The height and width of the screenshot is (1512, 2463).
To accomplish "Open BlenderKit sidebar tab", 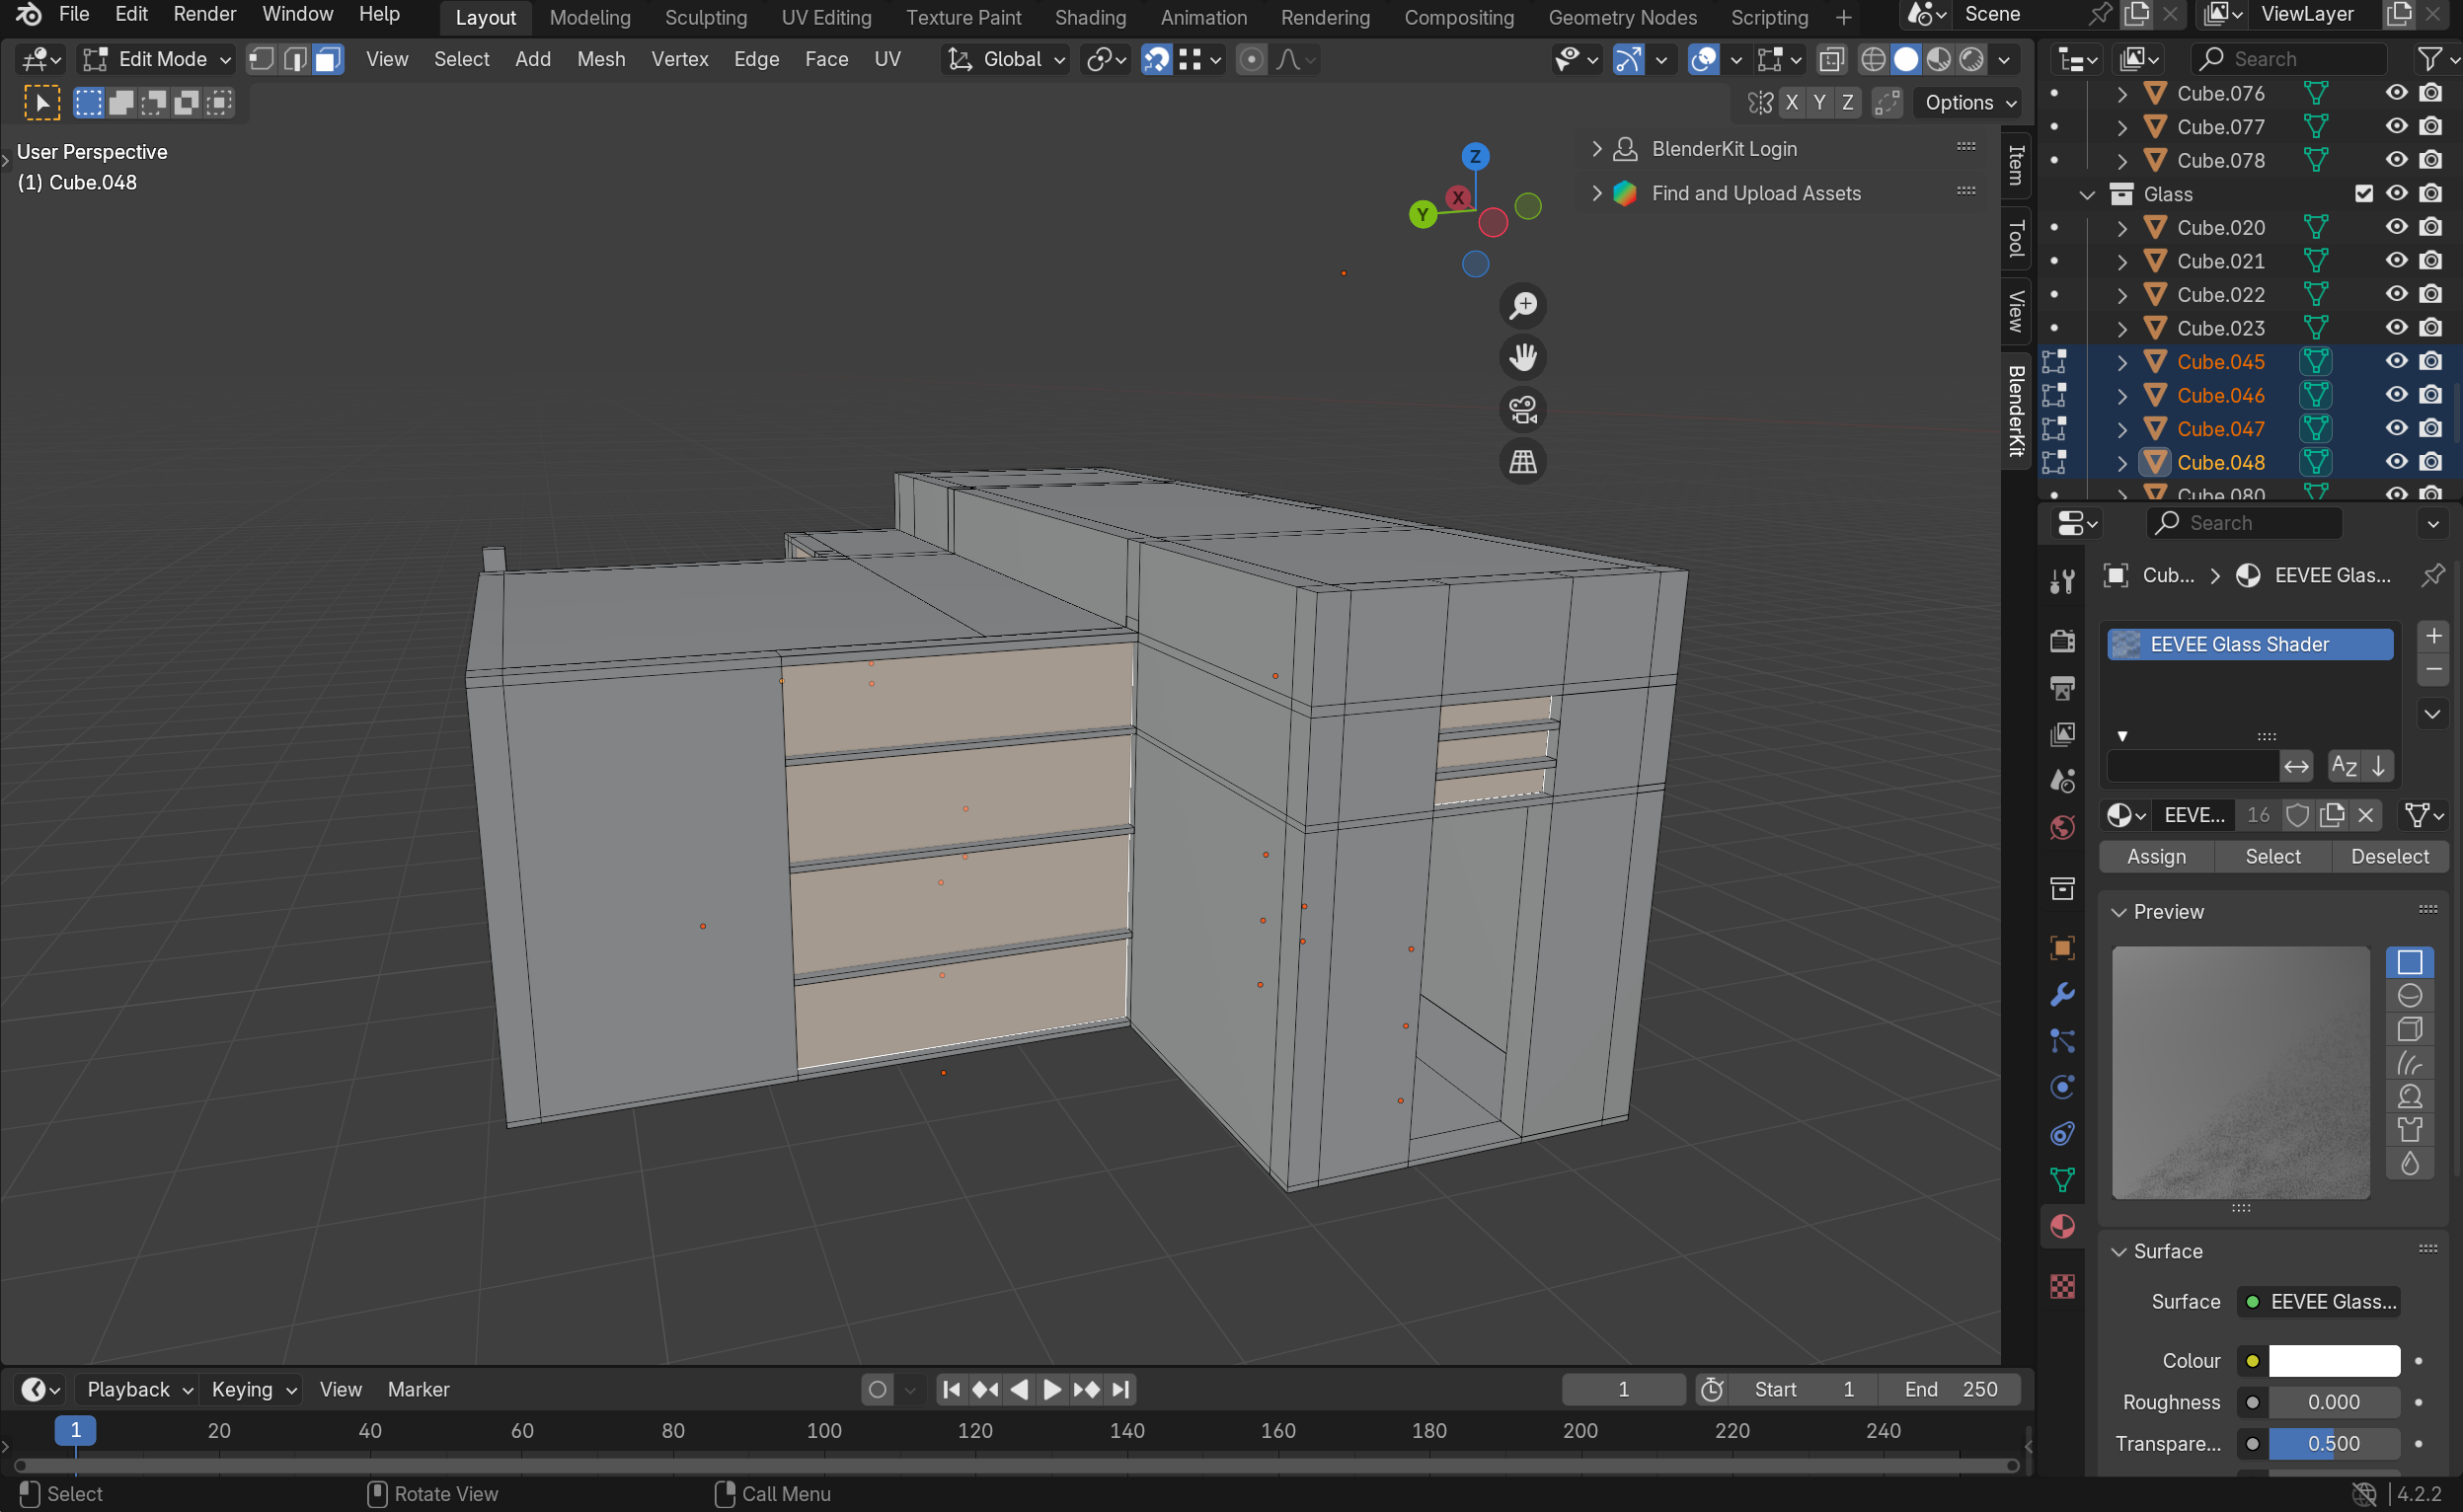I will 2016,411.
